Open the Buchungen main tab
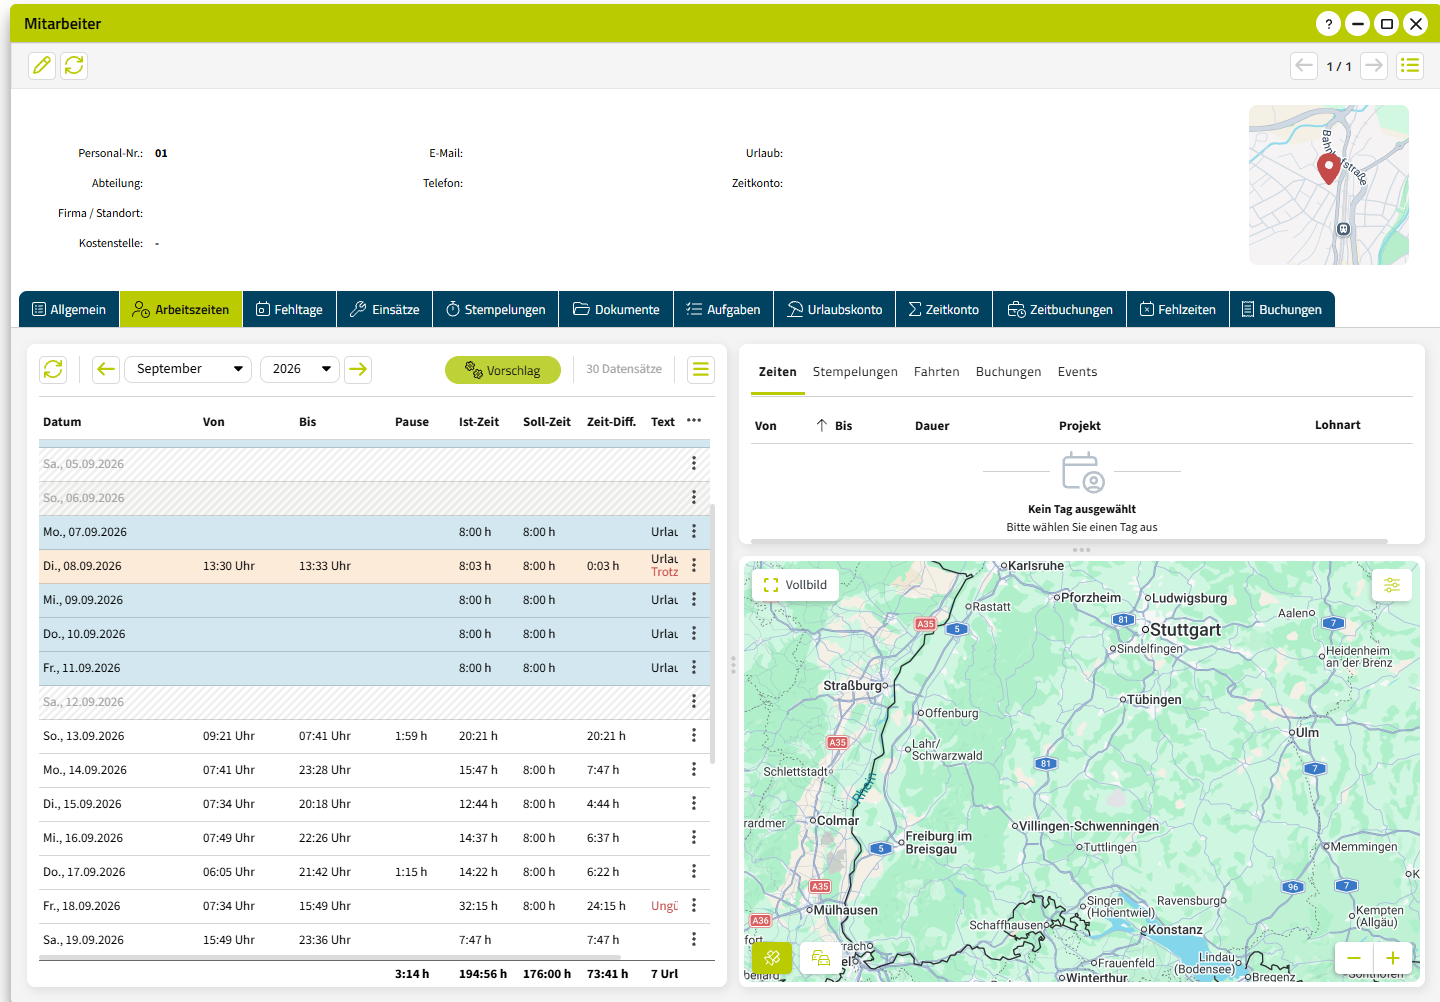Screen dimensions: 1440x1002 1282,309
